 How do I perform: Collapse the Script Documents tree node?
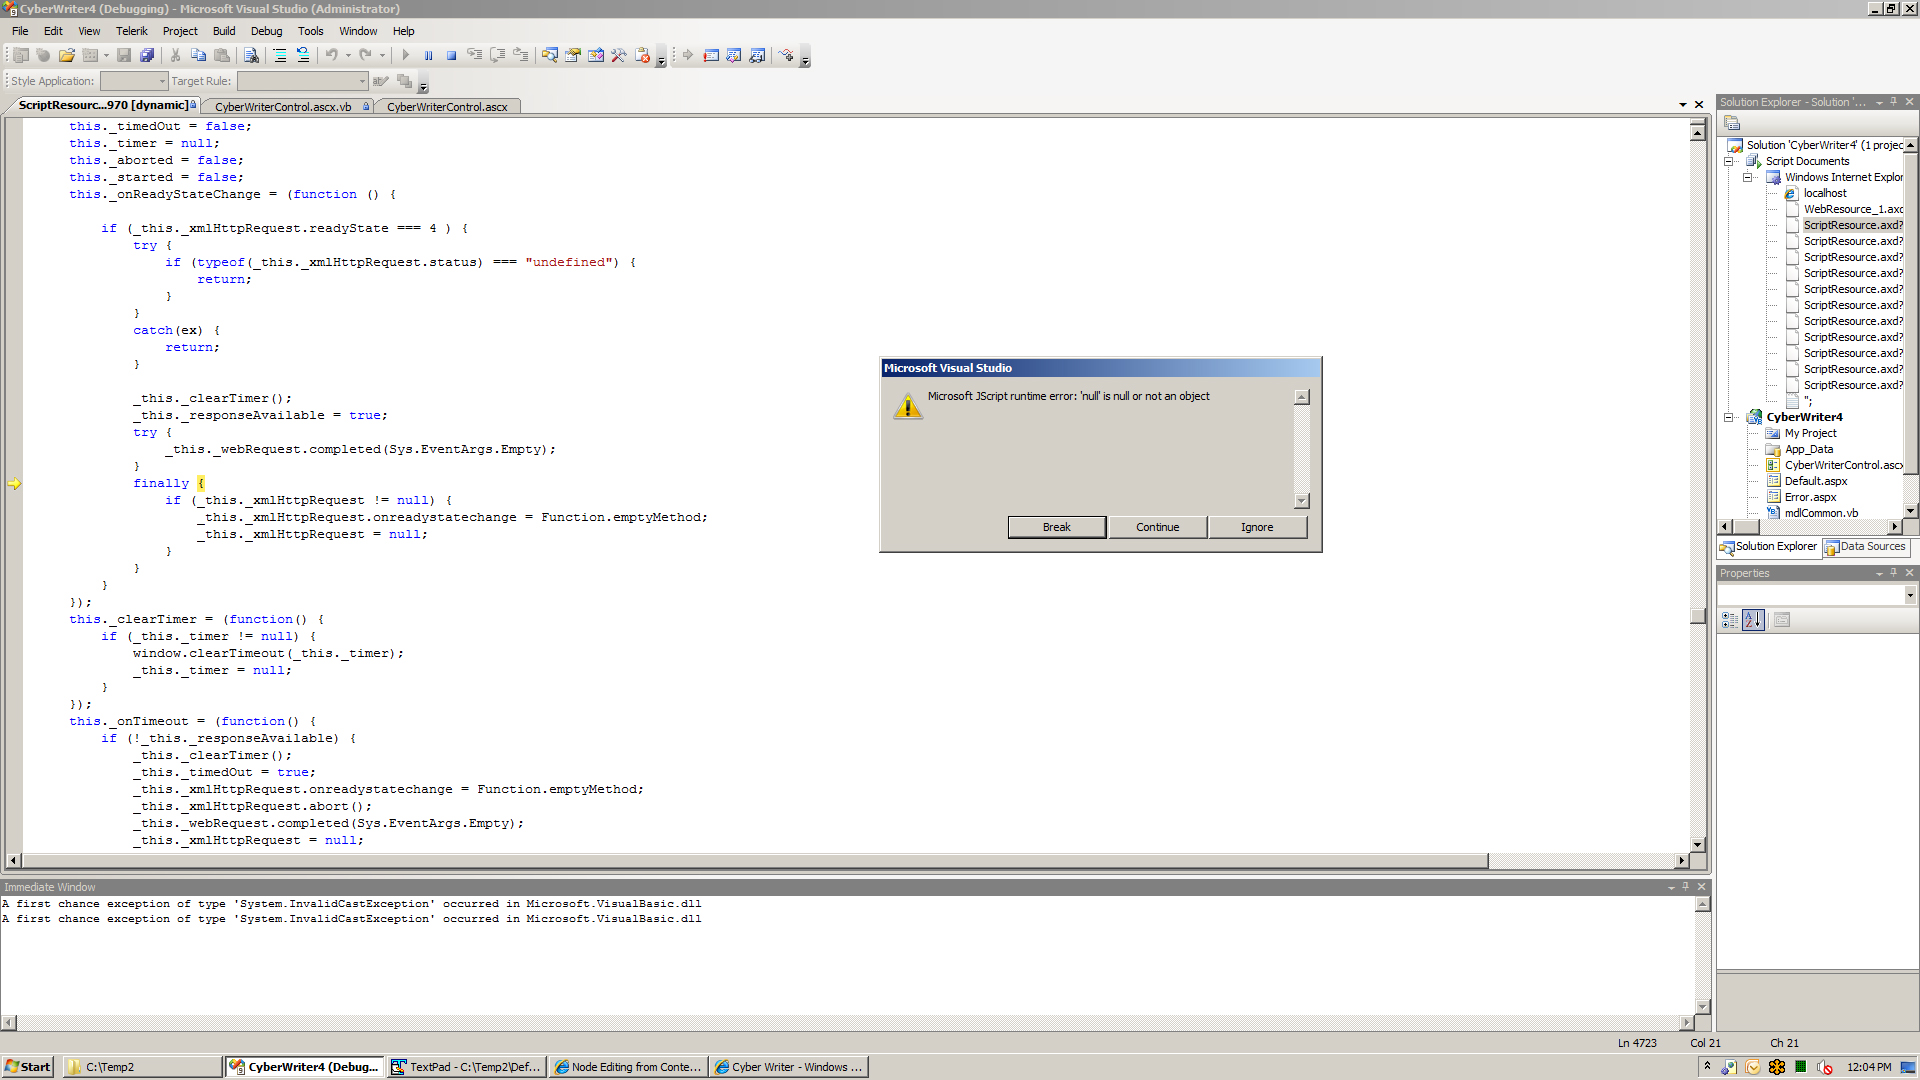pos(1728,161)
